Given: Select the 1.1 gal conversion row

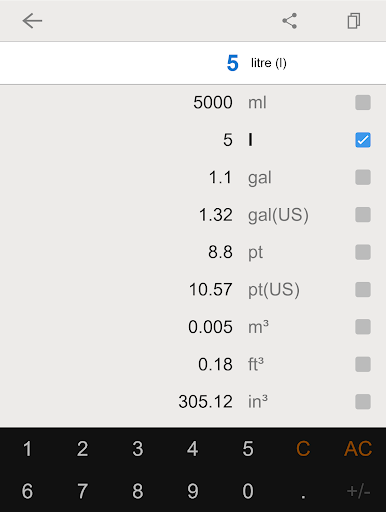Looking at the screenshot, I should (193, 177).
